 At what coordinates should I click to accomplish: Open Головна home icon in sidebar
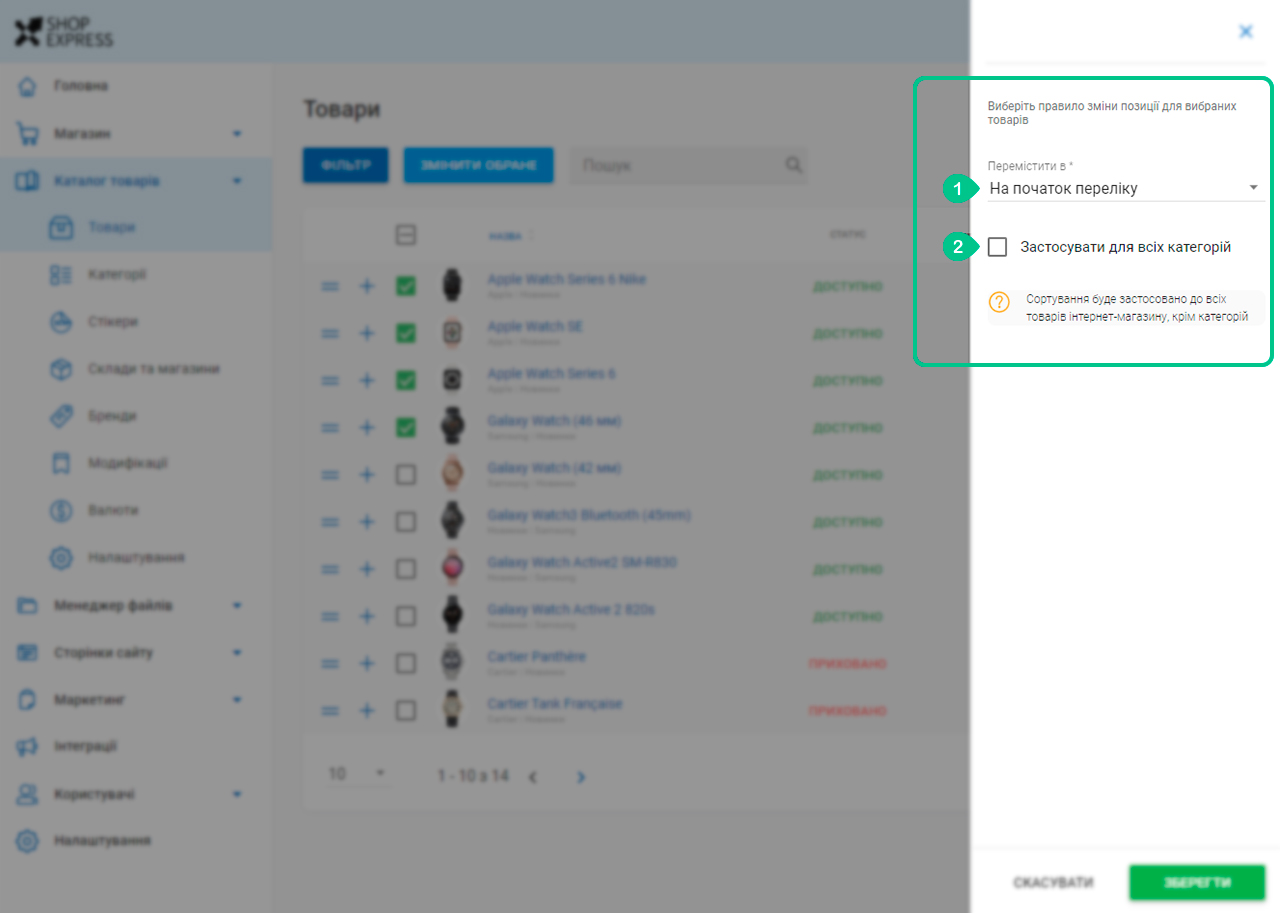point(28,86)
